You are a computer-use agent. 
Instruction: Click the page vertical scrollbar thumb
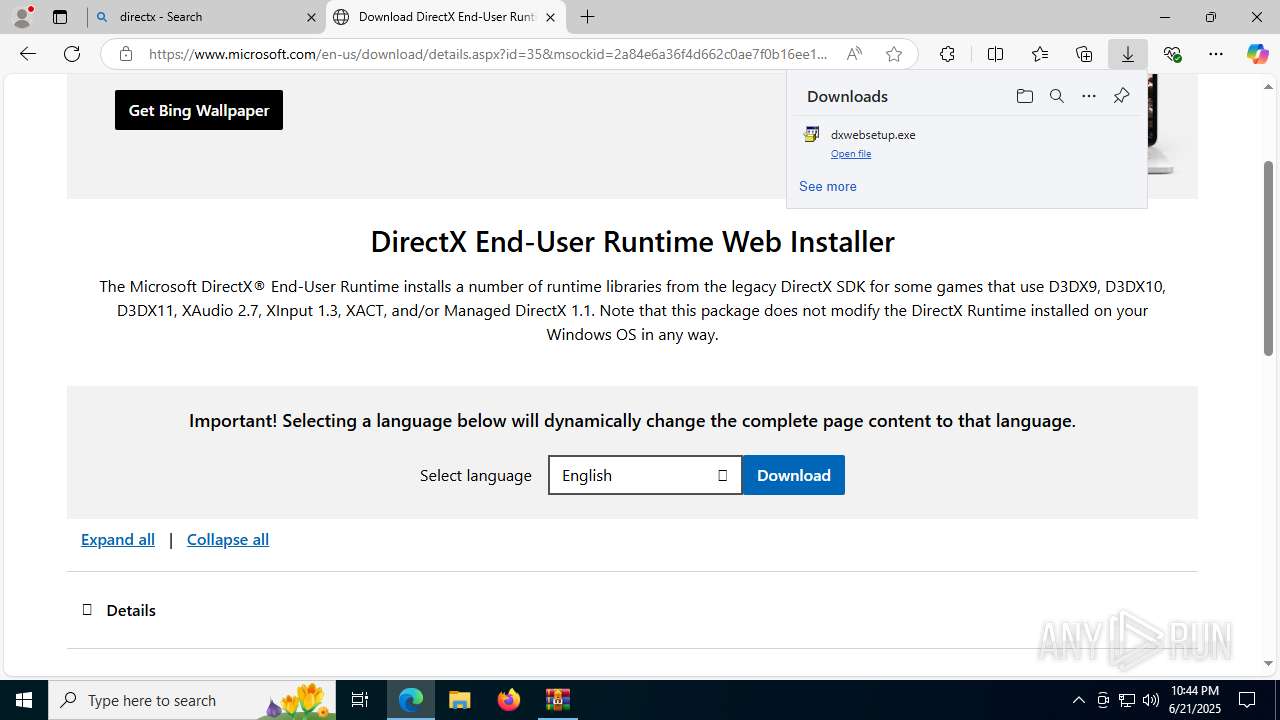[1268, 257]
